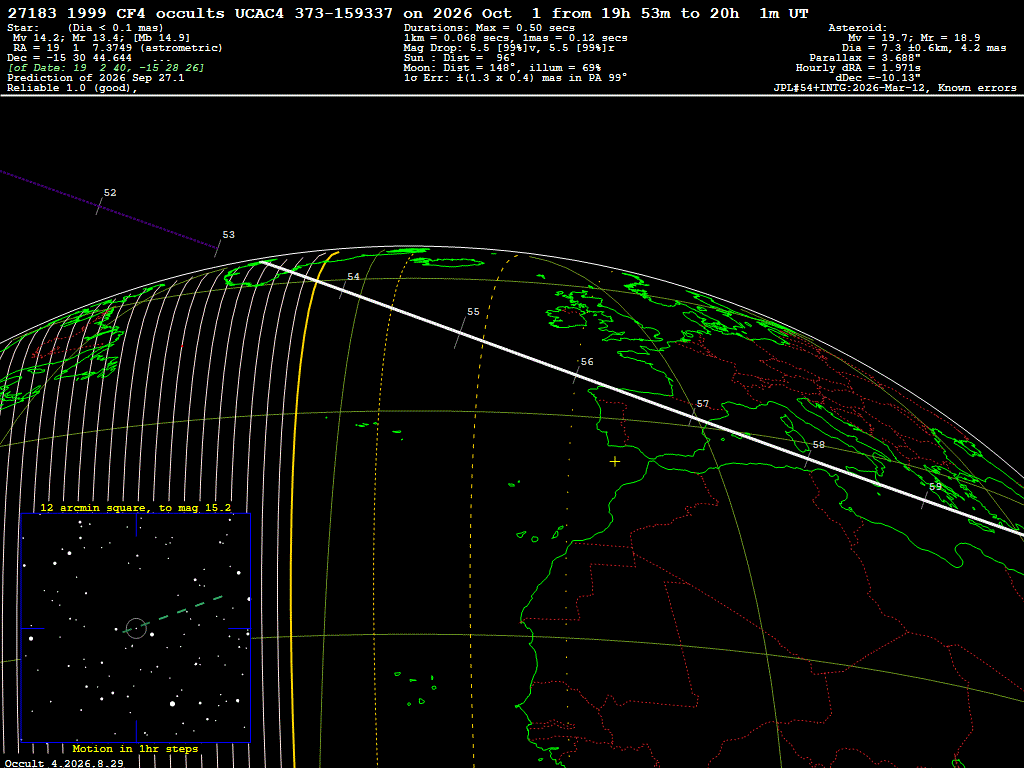Click the yellow plus crosshair marker

click(x=615, y=462)
